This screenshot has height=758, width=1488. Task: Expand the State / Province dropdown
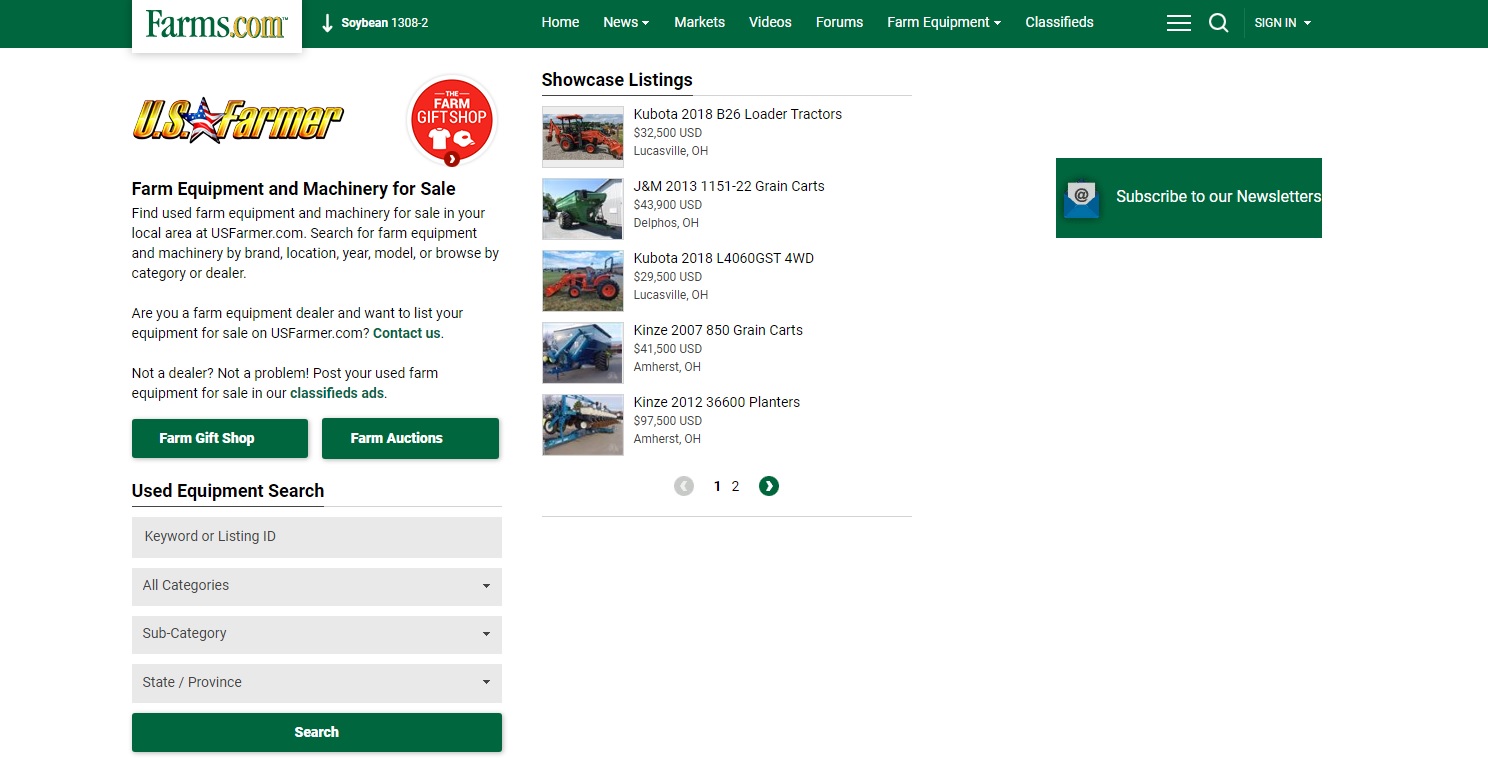click(317, 683)
